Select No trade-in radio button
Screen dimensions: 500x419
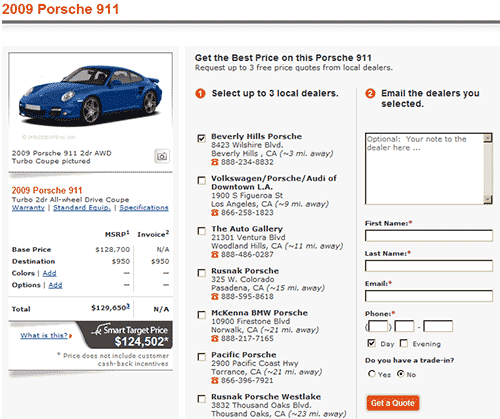click(x=400, y=374)
